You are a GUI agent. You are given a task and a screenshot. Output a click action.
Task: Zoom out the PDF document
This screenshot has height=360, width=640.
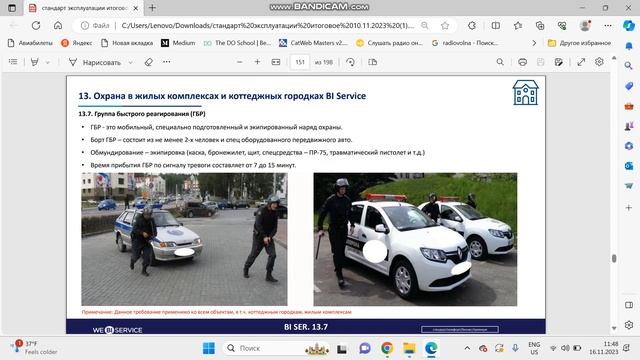tap(240, 62)
